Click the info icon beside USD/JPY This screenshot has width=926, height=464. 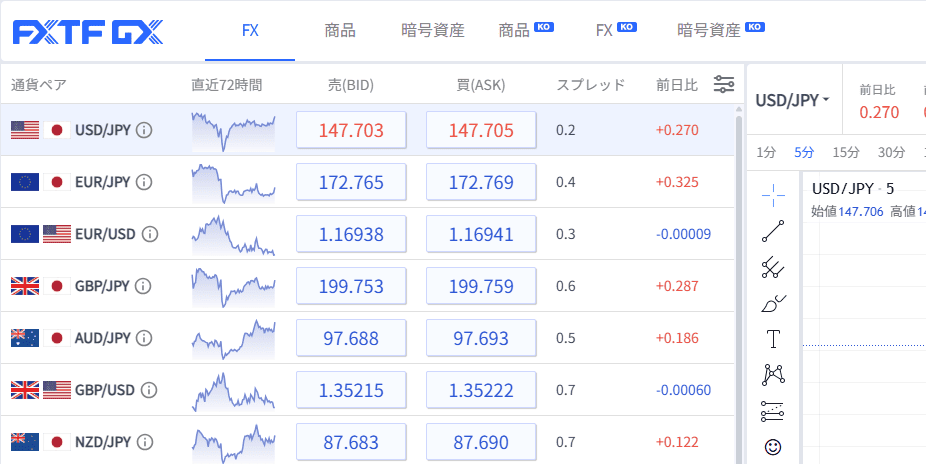point(144,130)
